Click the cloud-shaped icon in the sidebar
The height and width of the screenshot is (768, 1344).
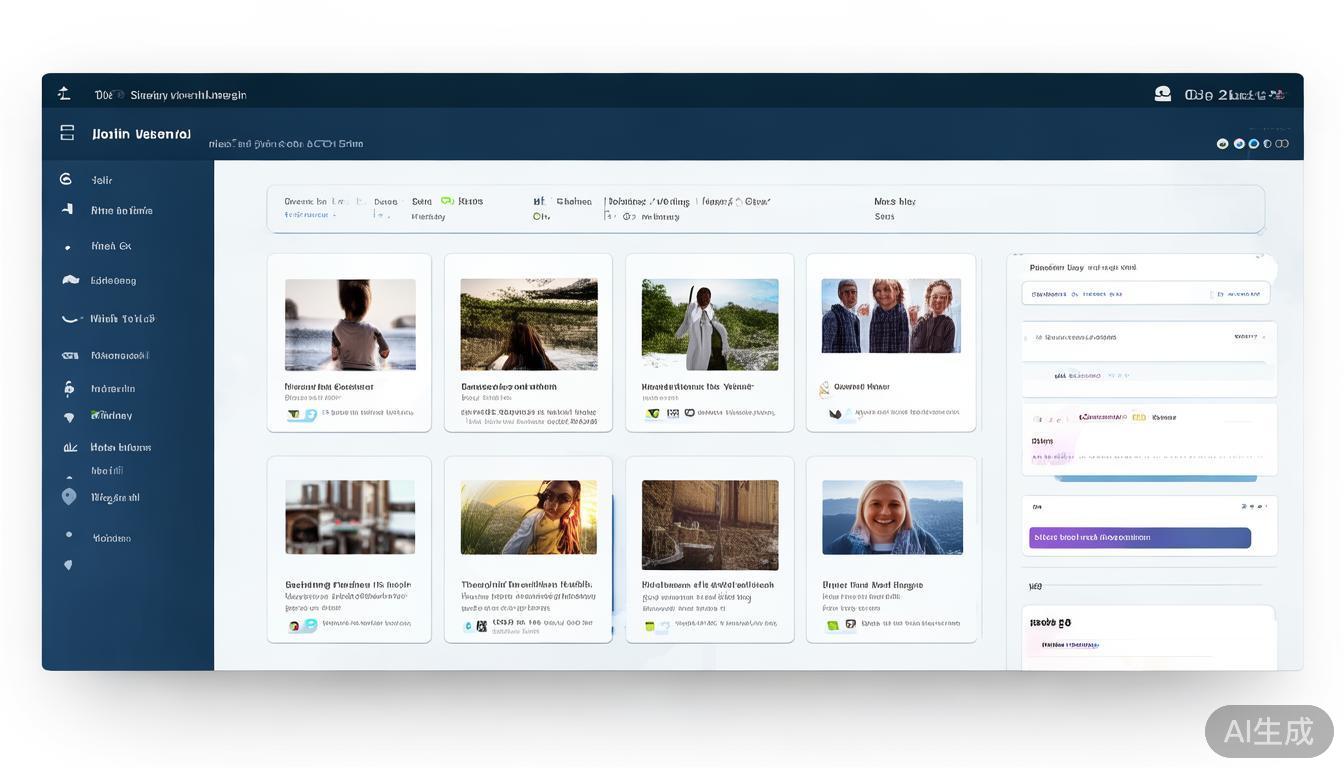pos(70,280)
